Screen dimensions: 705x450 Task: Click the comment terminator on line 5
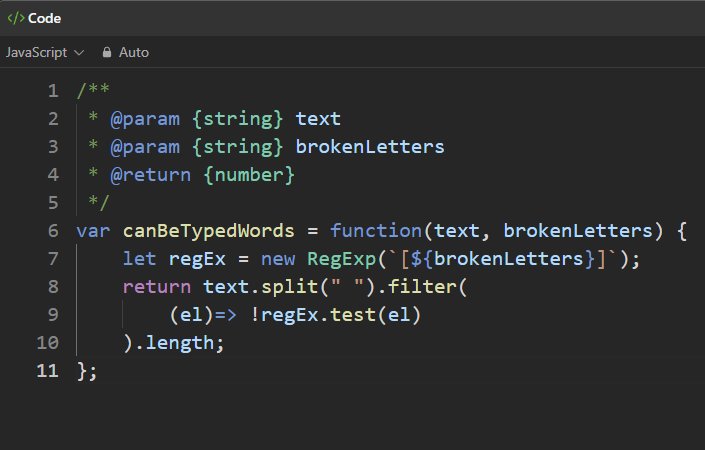(99, 202)
